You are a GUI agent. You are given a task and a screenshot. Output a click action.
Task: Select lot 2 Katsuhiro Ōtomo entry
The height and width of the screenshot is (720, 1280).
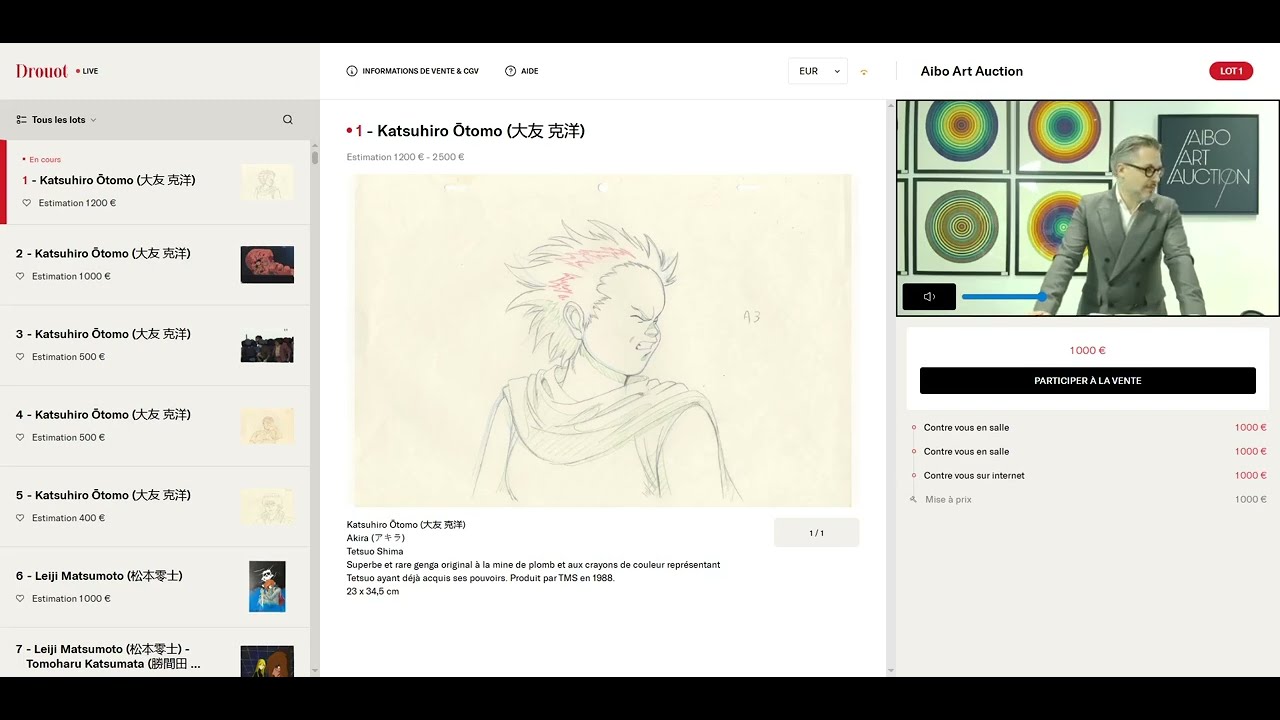point(156,265)
